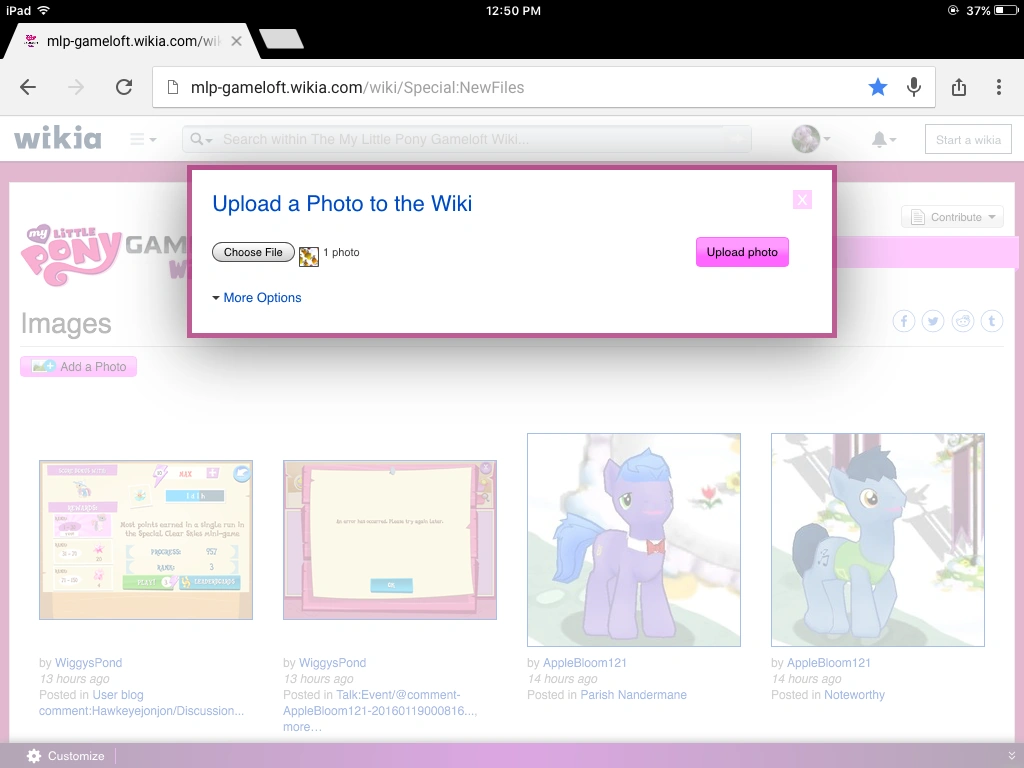
Task: Click the Twitter share icon
Action: tap(933, 321)
